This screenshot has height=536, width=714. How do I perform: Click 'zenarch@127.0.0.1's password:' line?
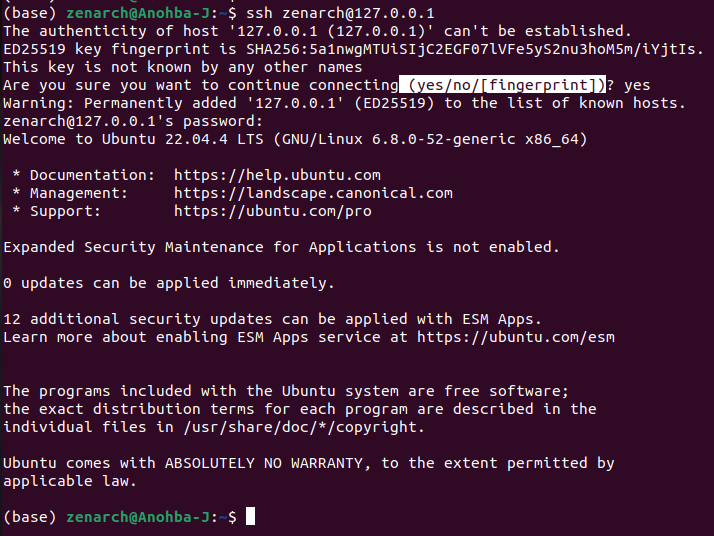(133, 121)
